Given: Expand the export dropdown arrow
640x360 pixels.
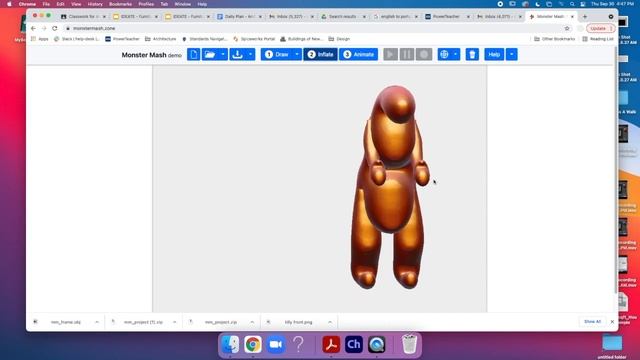Looking at the screenshot, I should [250, 54].
